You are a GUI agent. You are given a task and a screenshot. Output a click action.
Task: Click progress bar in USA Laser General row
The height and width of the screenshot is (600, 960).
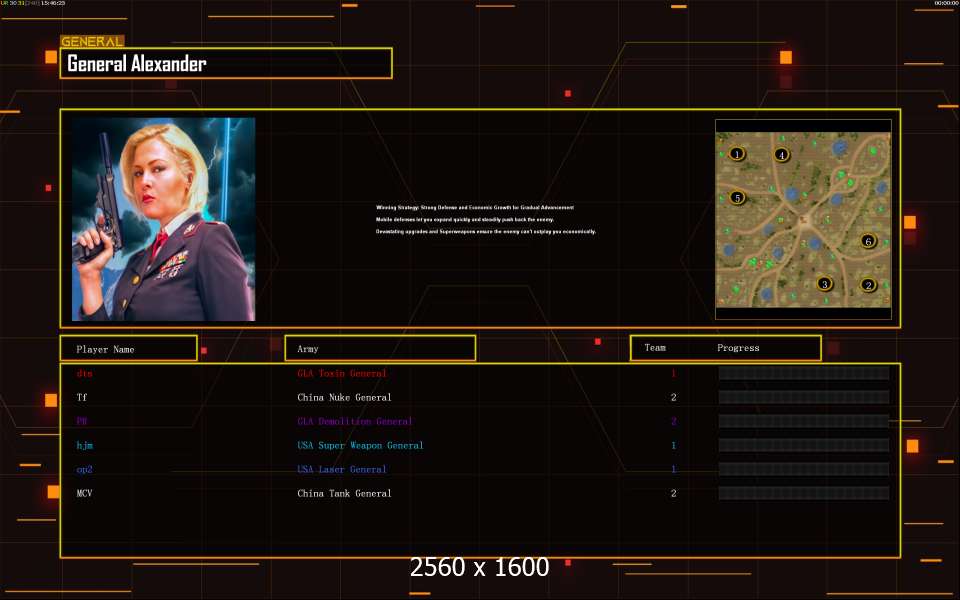pyautogui.click(x=803, y=469)
